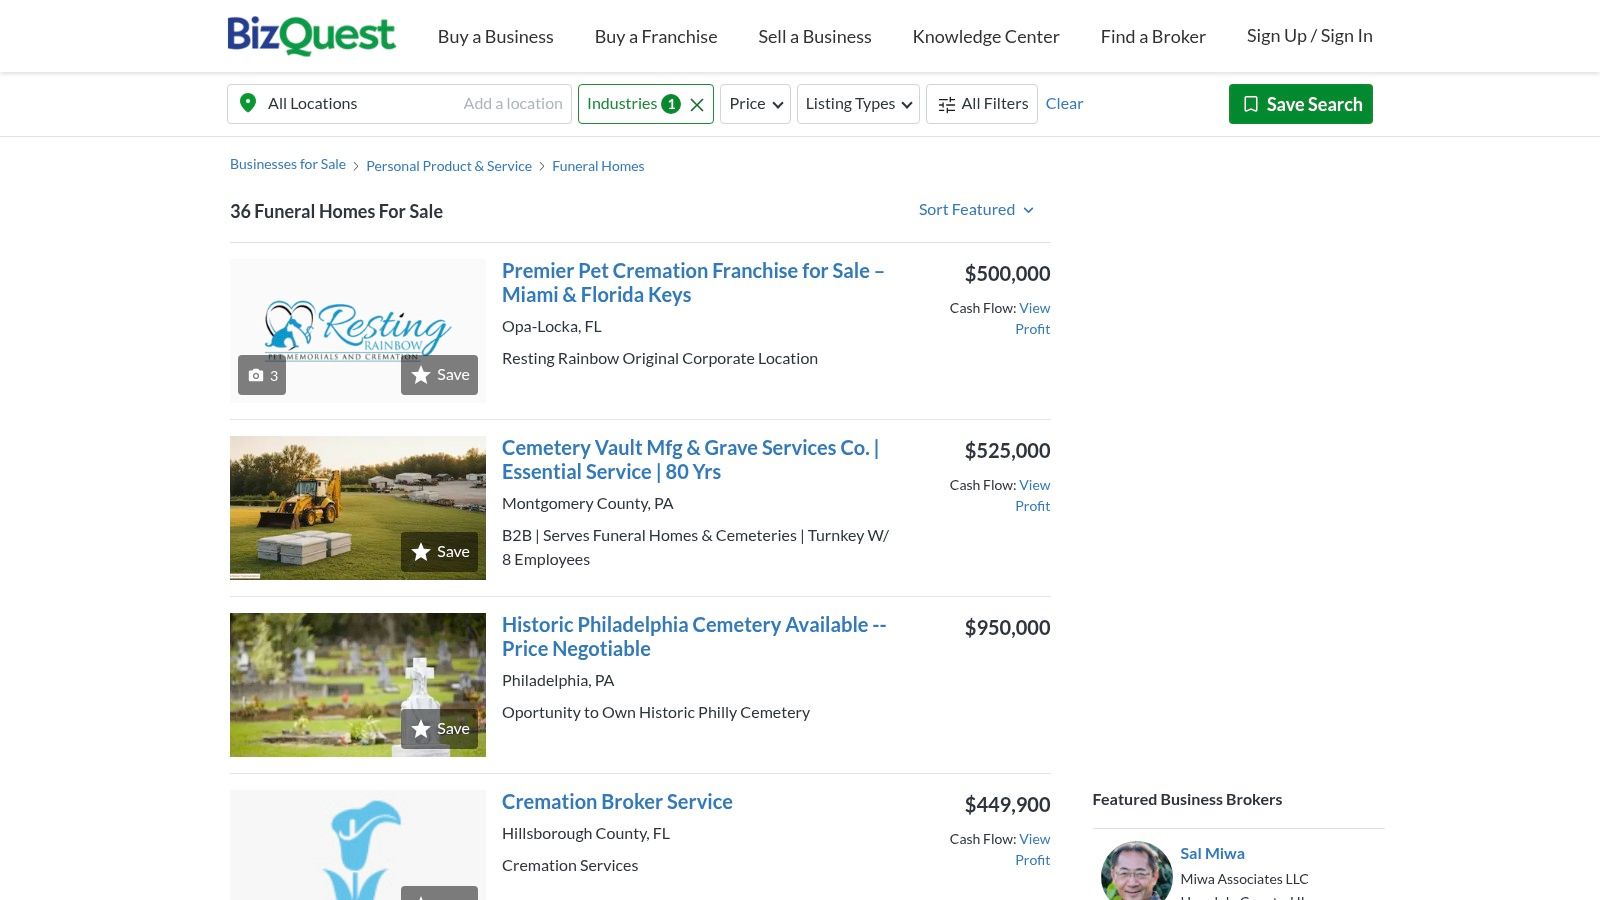
Task: Click Businesses for Sale breadcrumb
Action: (288, 164)
